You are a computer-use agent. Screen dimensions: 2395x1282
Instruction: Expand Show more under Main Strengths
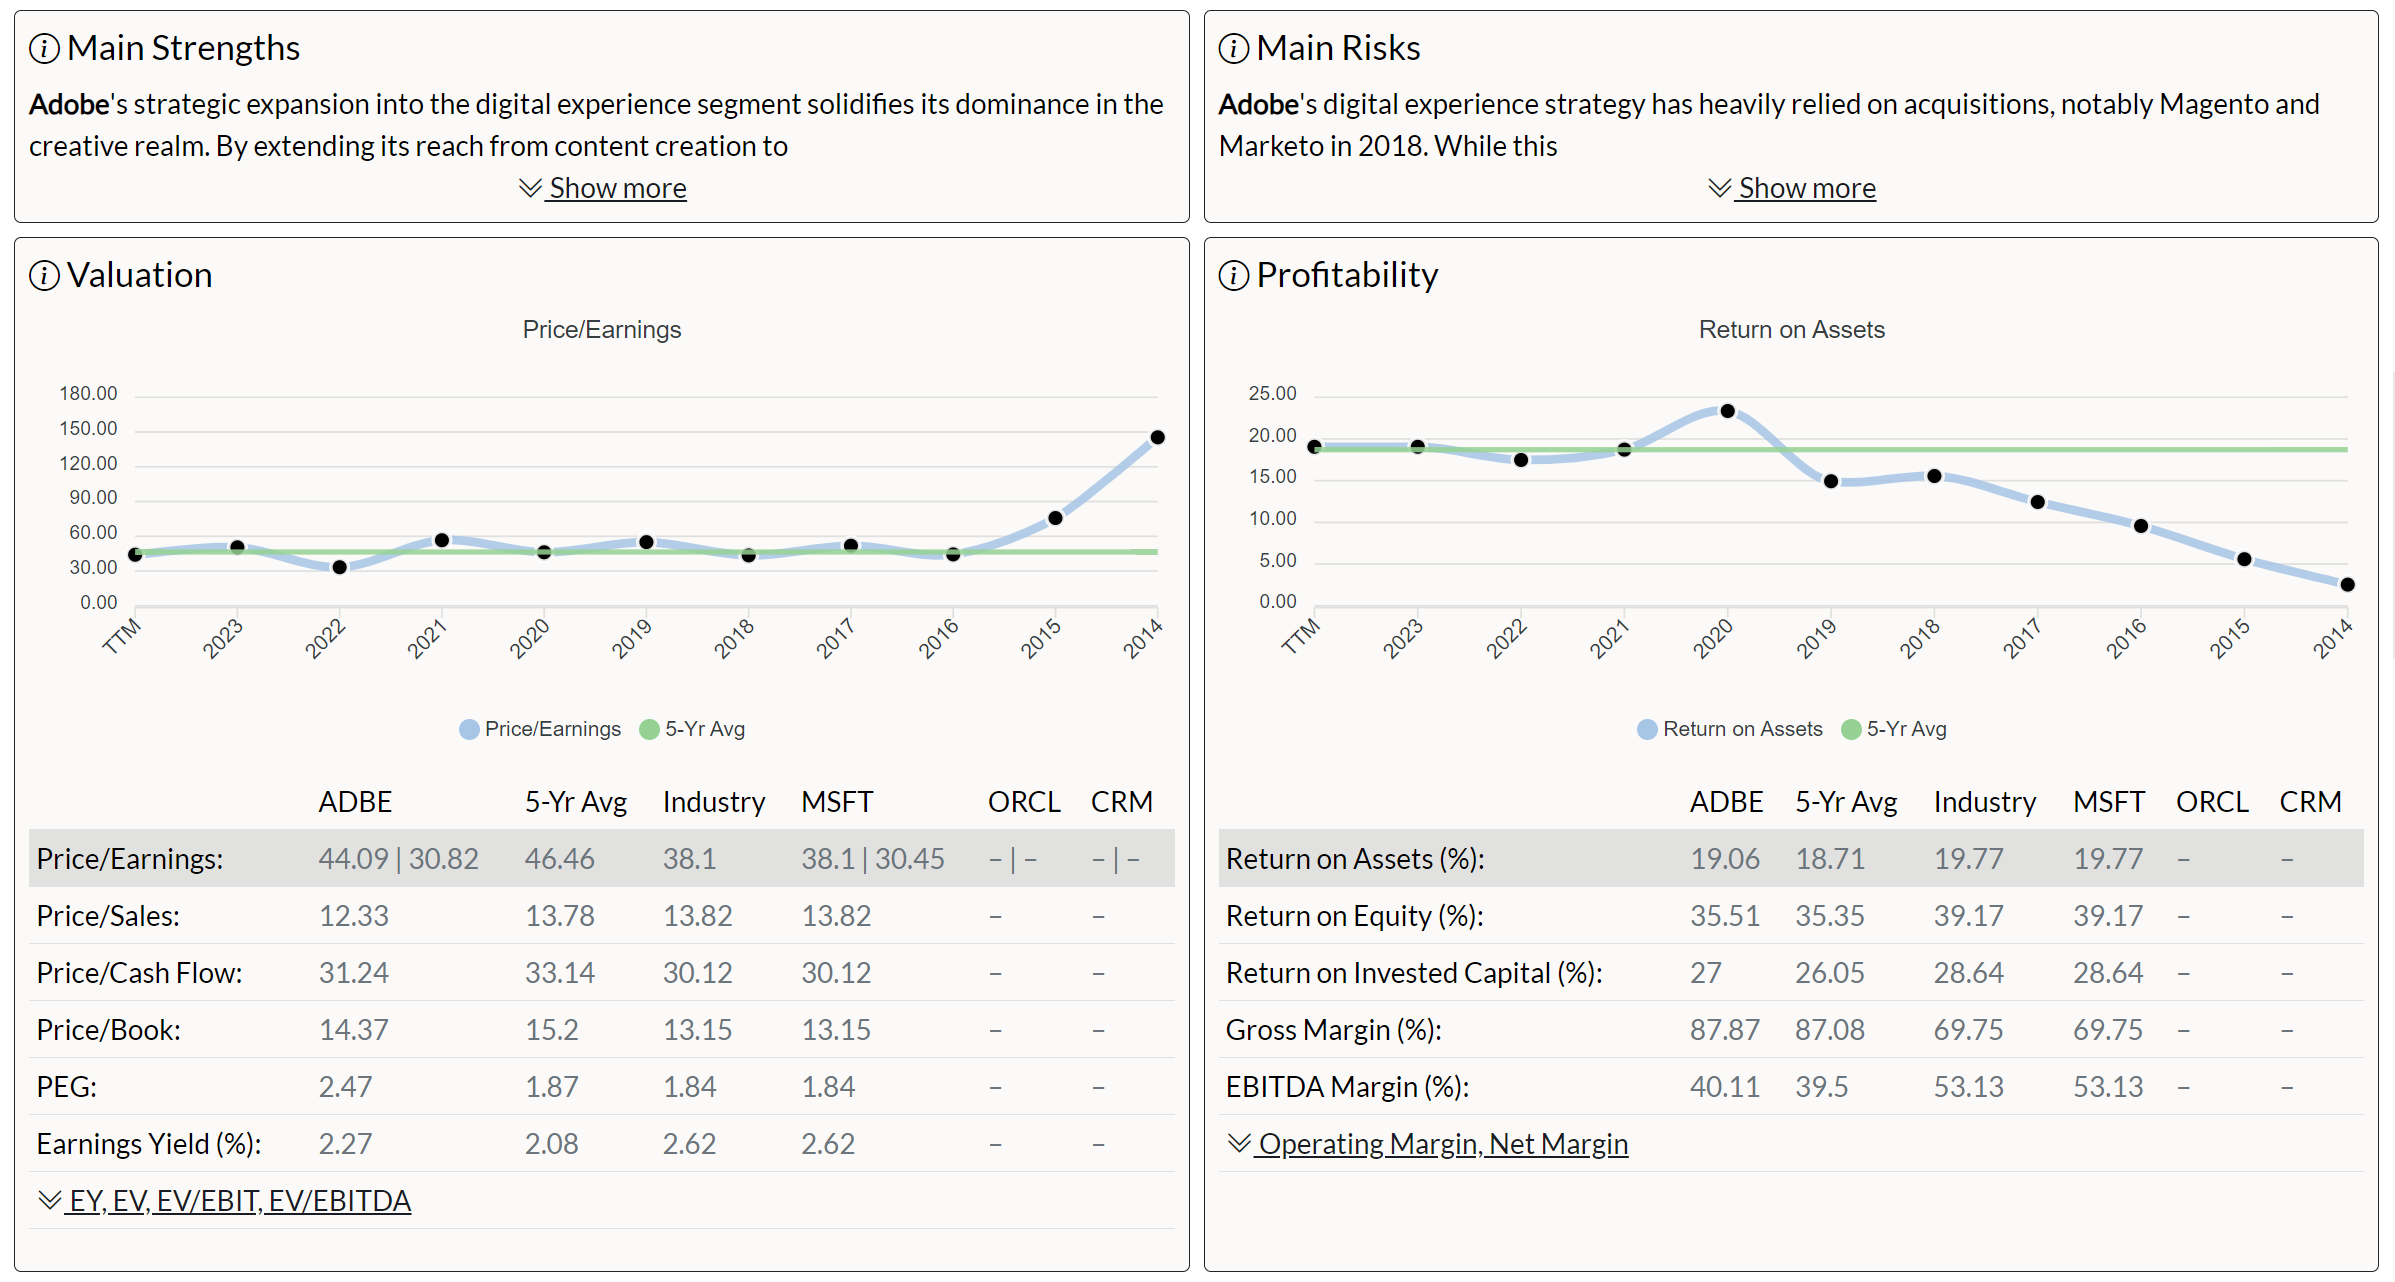[603, 188]
